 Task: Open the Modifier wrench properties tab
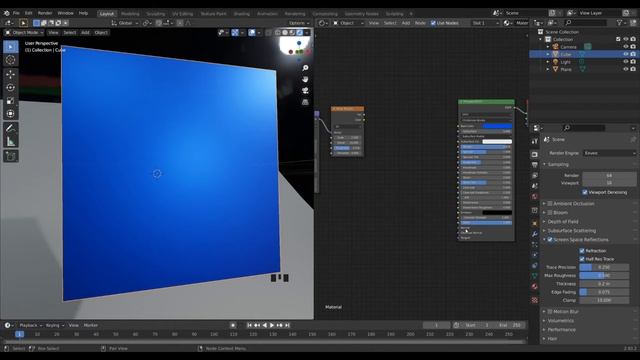[535, 234]
